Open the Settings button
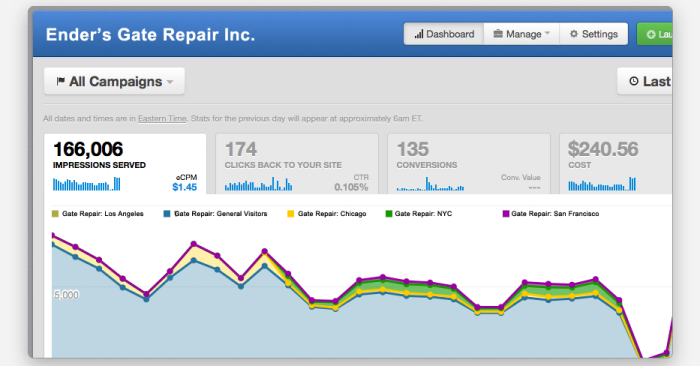Image resolution: width=700 pixels, height=366 pixels. [594, 34]
